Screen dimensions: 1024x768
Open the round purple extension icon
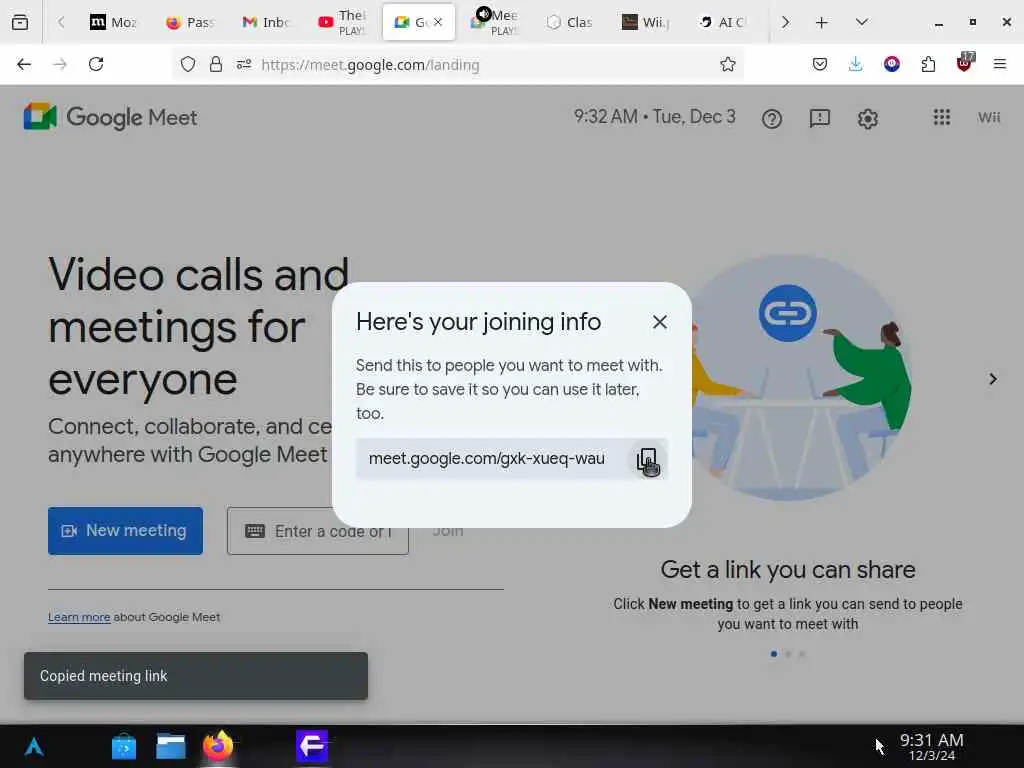coord(892,64)
